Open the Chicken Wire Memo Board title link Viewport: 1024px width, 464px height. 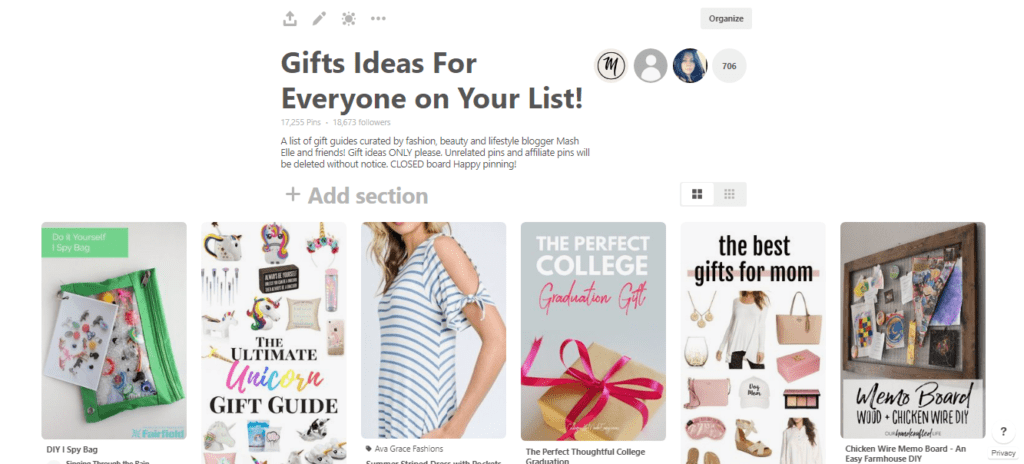906,454
